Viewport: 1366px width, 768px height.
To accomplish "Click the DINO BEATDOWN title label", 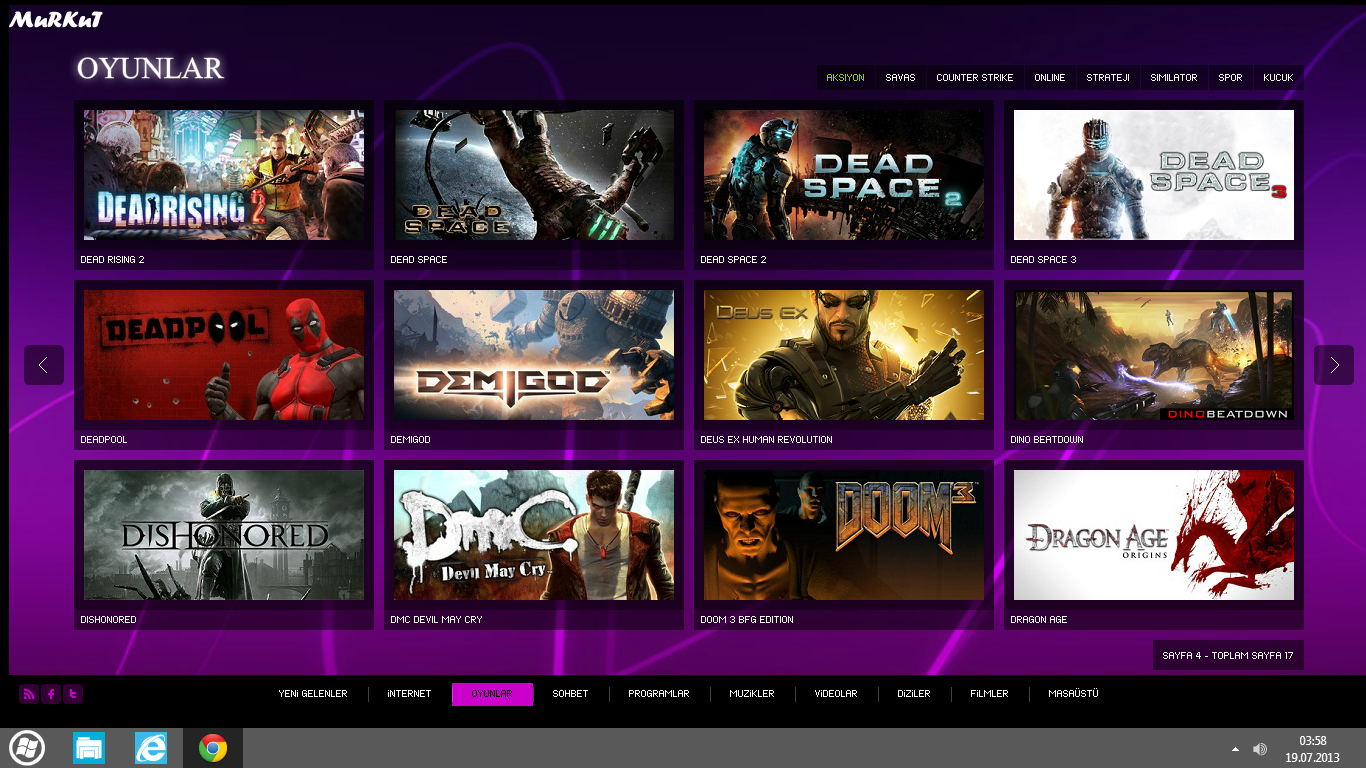I will pyautogui.click(x=1047, y=440).
